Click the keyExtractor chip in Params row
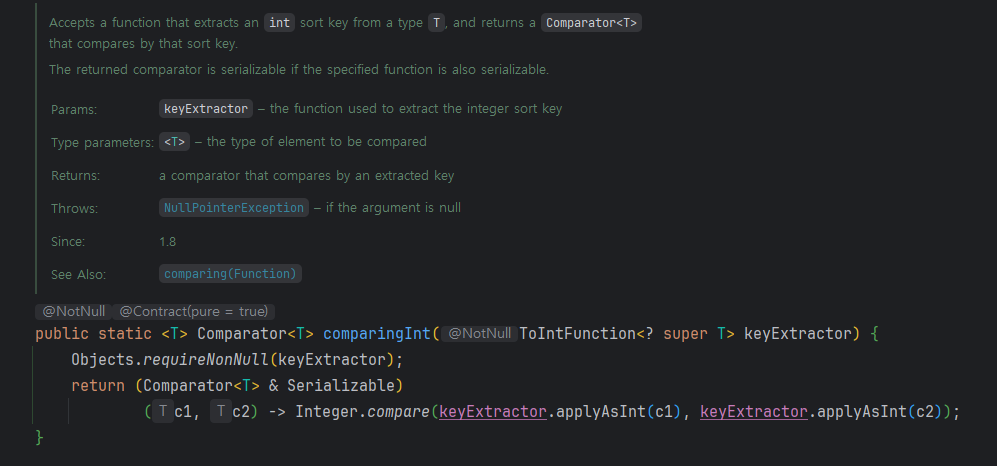The image size is (997, 466). (205, 109)
